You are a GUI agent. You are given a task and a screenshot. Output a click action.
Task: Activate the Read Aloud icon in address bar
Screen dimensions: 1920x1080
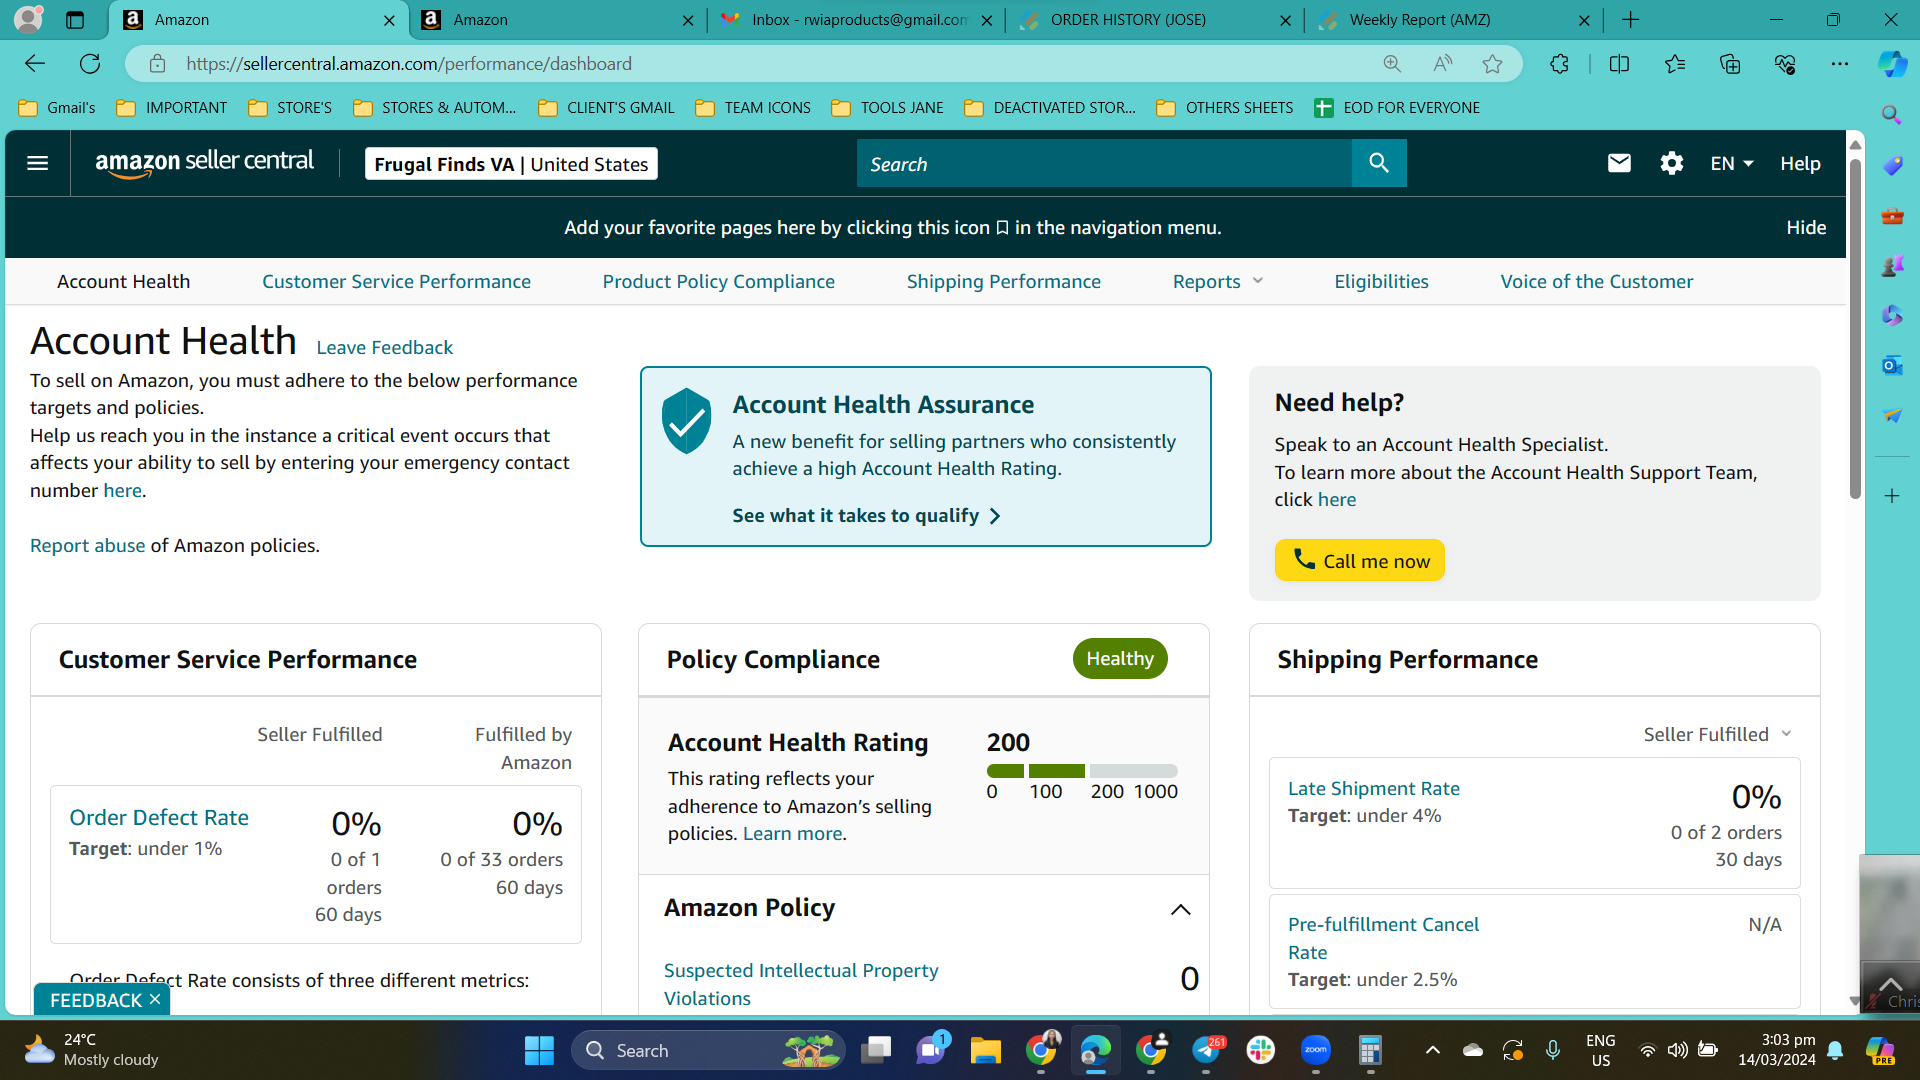click(1442, 64)
